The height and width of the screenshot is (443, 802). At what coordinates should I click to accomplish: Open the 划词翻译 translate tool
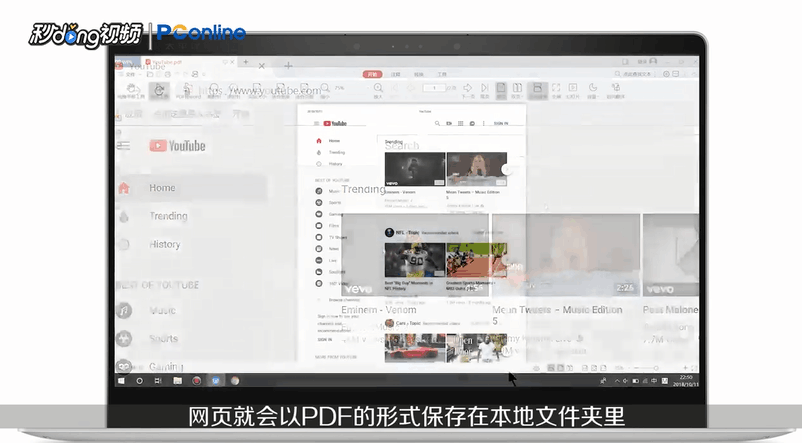click(x=615, y=91)
